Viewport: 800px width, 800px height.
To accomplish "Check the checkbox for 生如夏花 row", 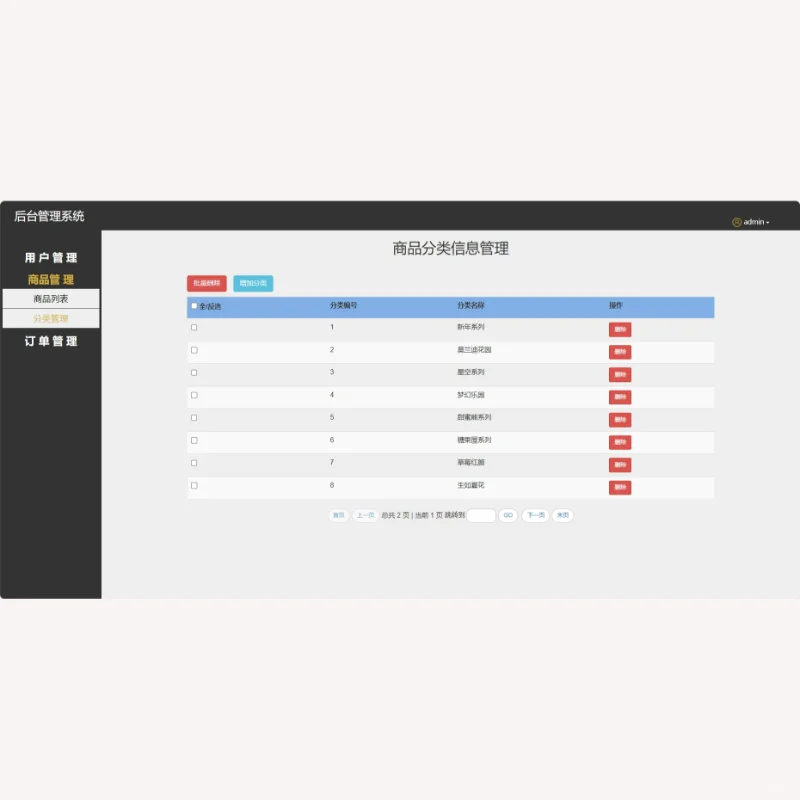I will tap(193, 486).
